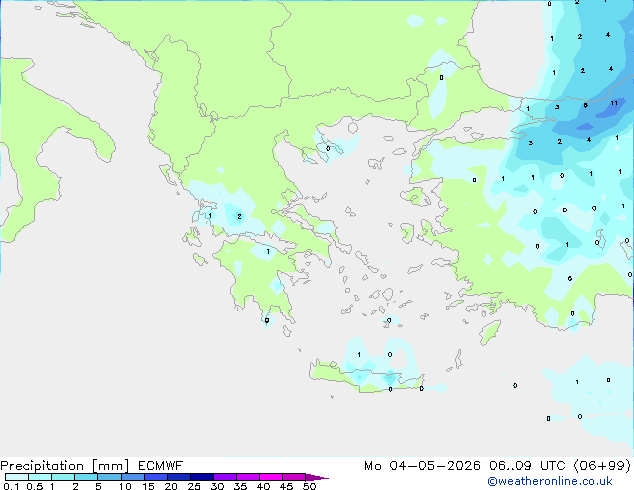The height and width of the screenshot is (490, 634).
Task: Click the 15–20 mm legend color swatch
Action: (x=155, y=477)
